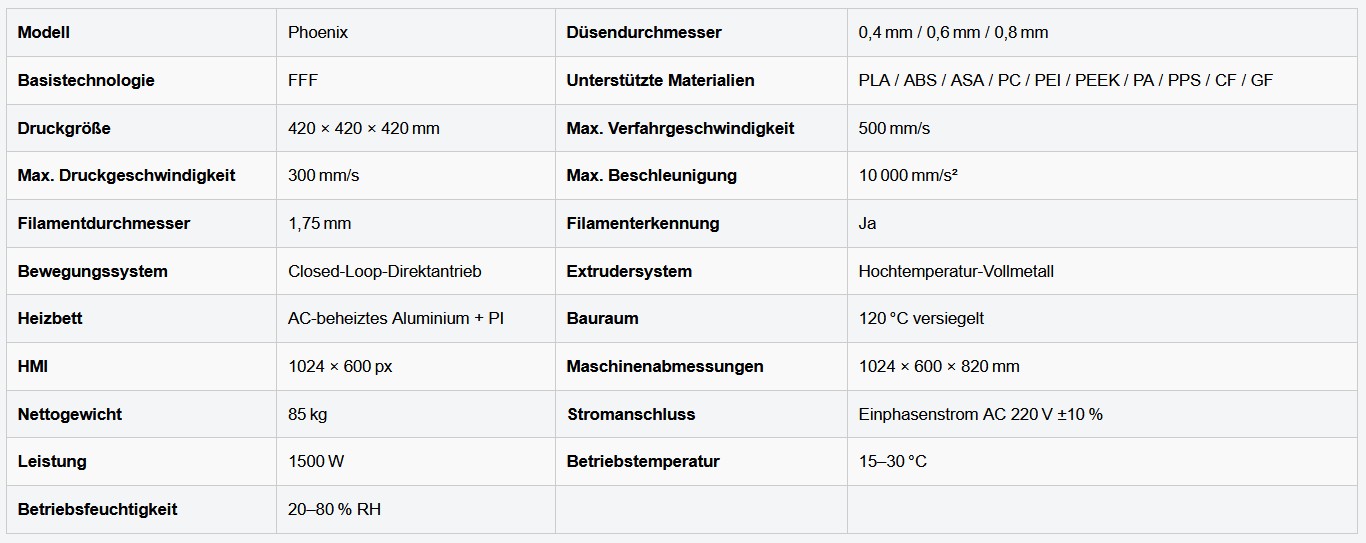Click the 'Druckgröße' row label
Image resolution: width=1366 pixels, height=543 pixels.
[x=64, y=128]
